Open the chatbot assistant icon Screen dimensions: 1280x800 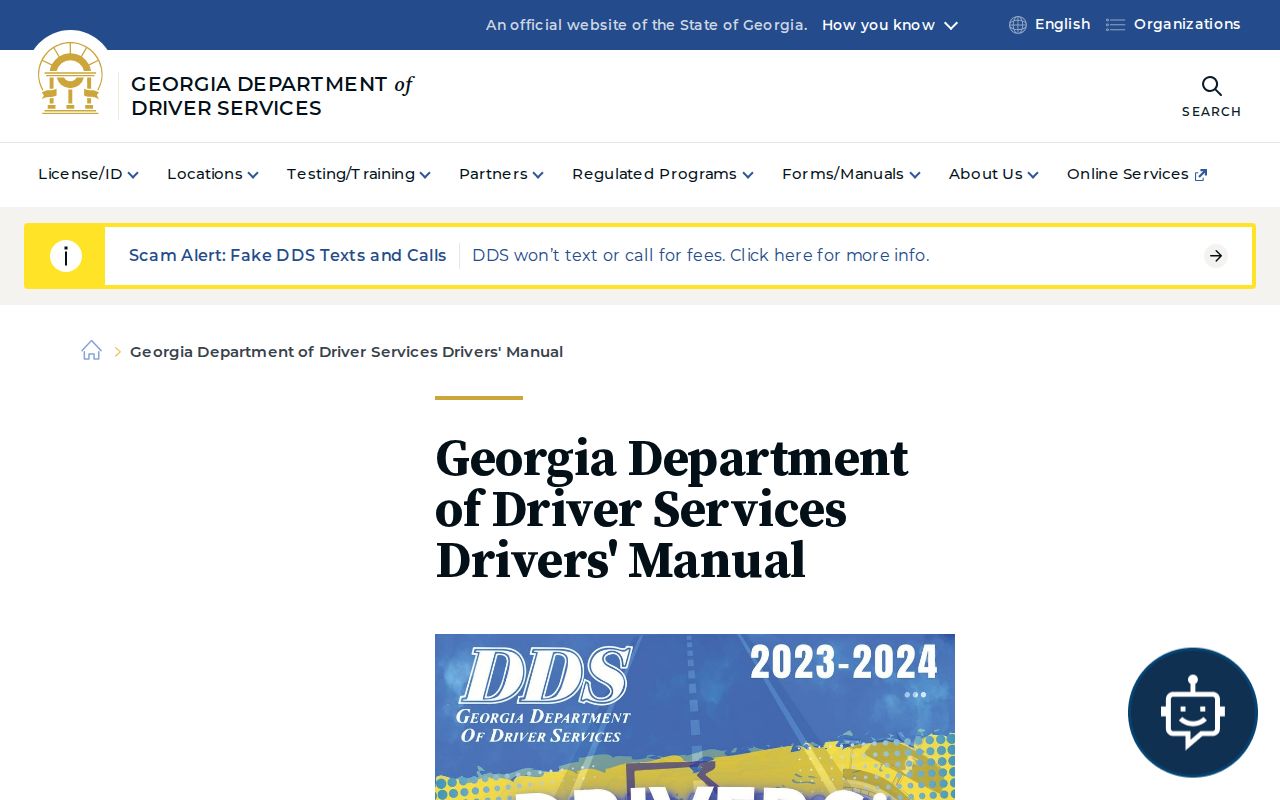coord(1192,712)
